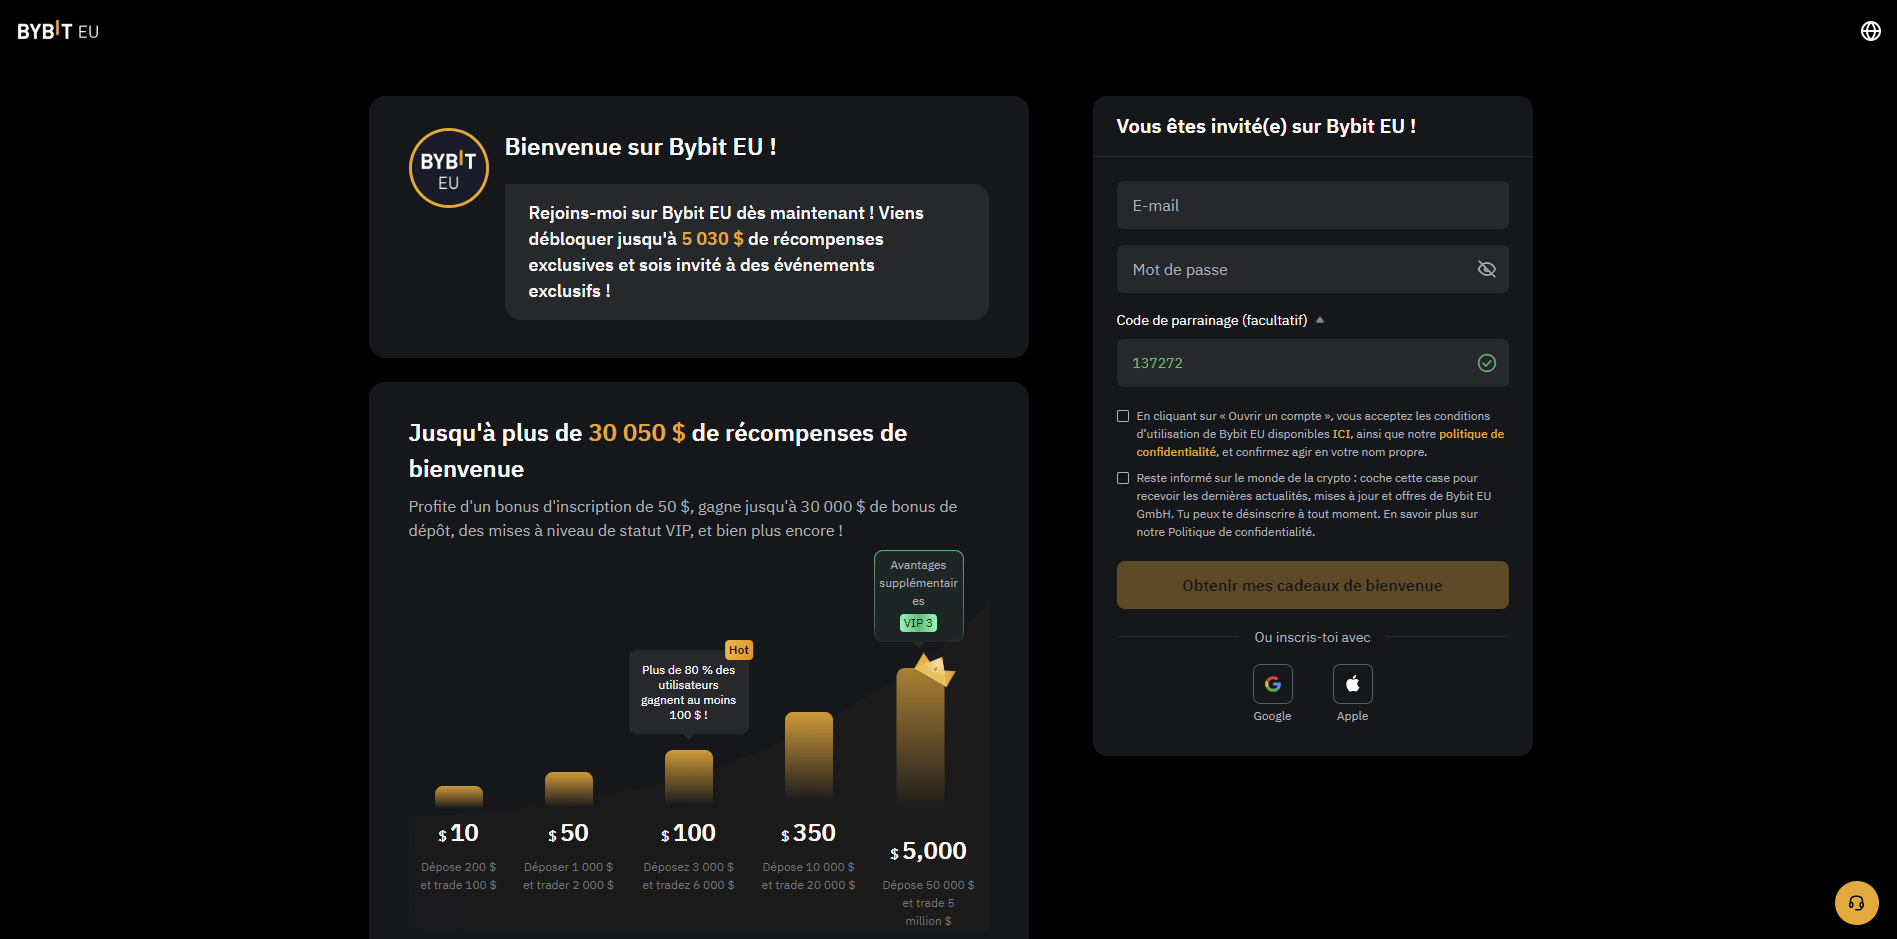This screenshot has height=939, width=1897.
Task: Open the live chat support bubble
Action: [1856, 903]
